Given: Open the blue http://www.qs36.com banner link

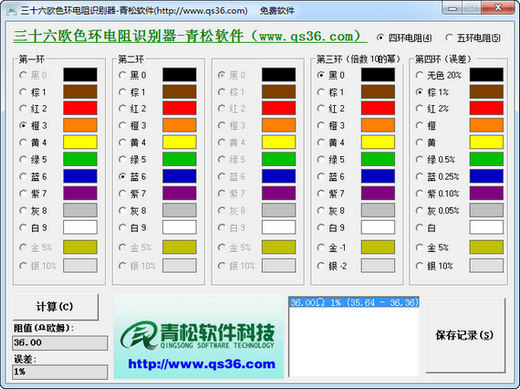Looking at the screenshot, I should (x=202, y=364).
